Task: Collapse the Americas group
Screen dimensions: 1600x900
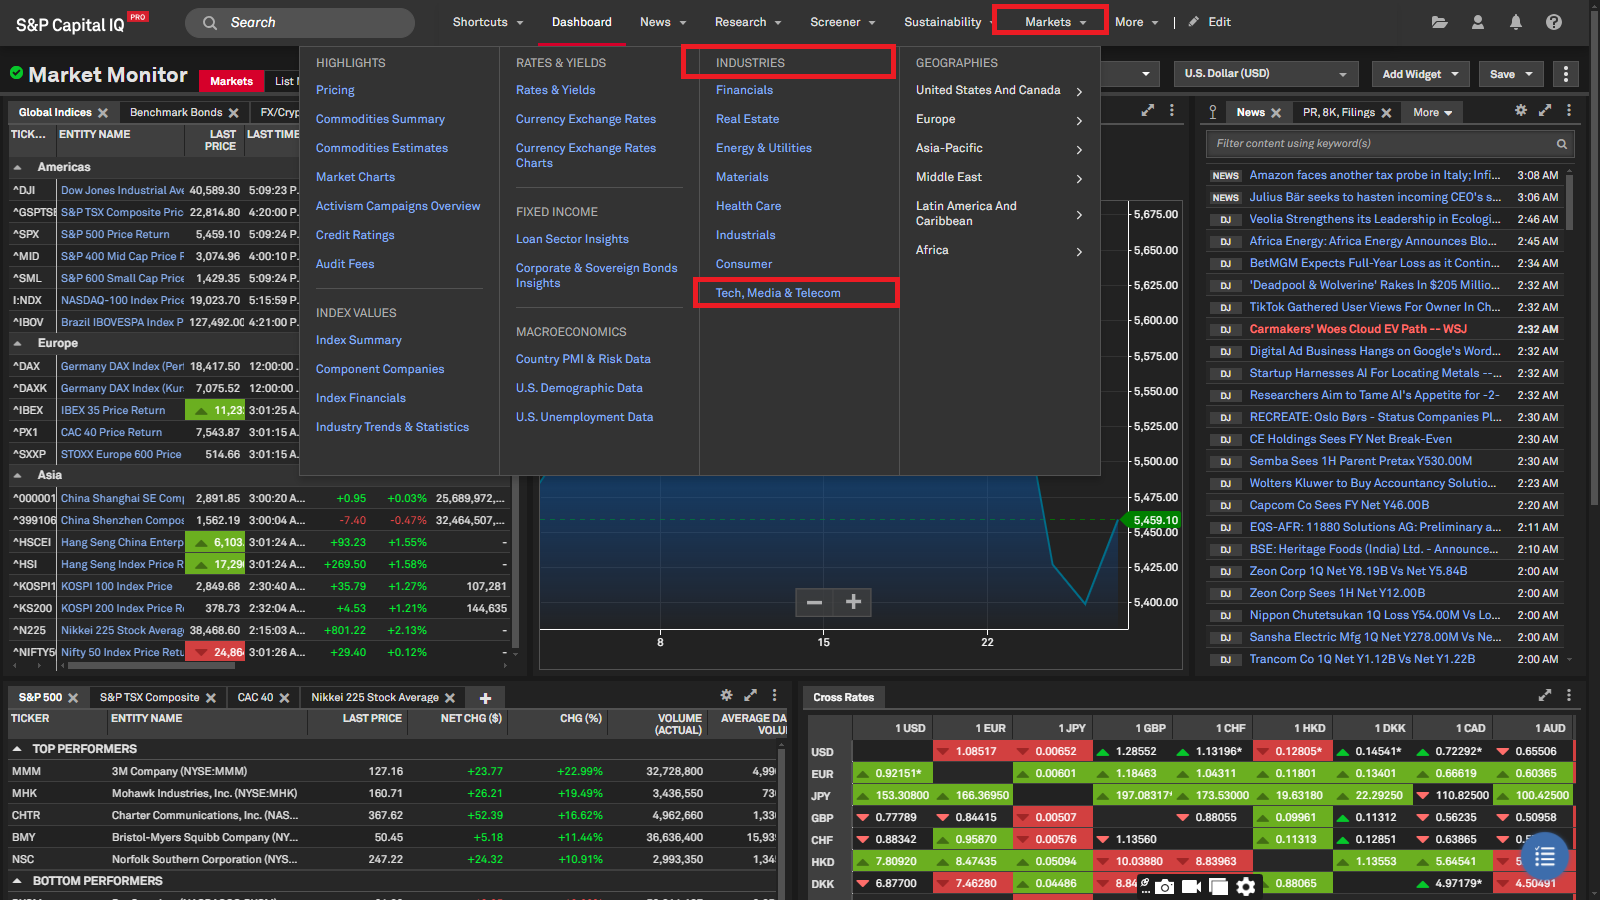Action: click(18, 168)
